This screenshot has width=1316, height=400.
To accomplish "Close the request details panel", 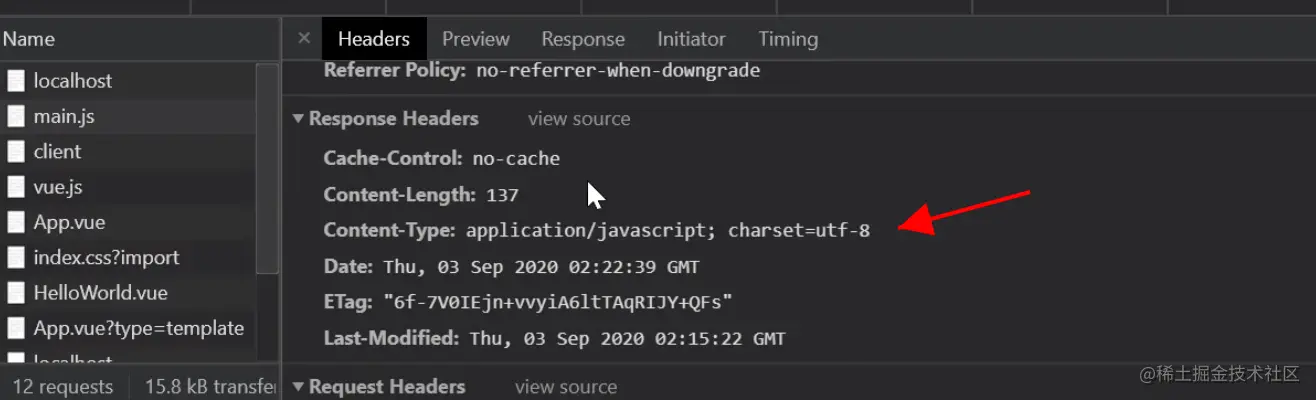I will click(304, 39).
